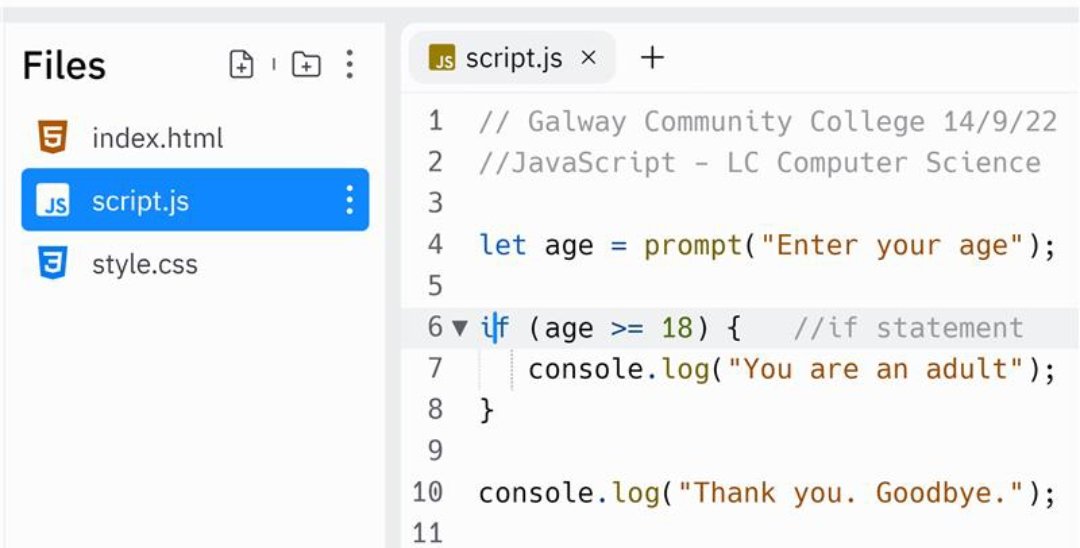The image size is (1080, 548).
Task: Open the script.js row three-dot menu
Action: coord(349,200)
